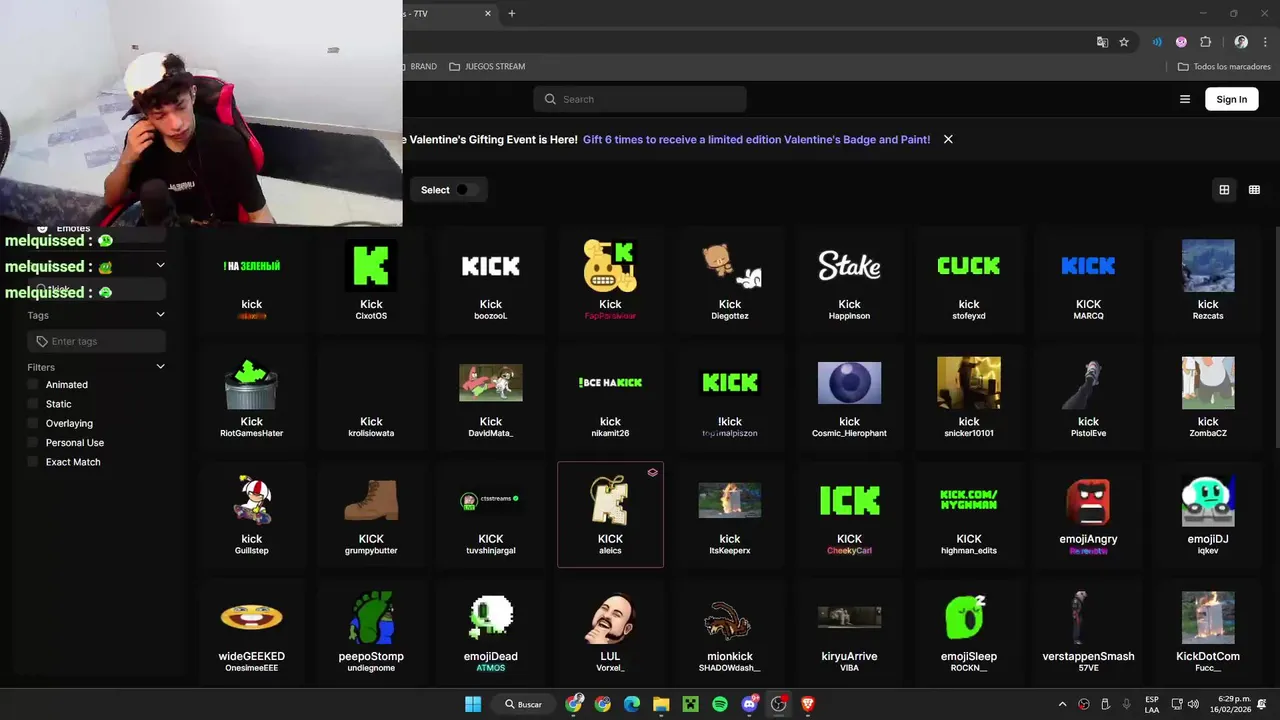Open the KICK emote by MARCQ
Image resolution: width=1280 pixels, height=720 pixels.
[x=1088, y=278]
